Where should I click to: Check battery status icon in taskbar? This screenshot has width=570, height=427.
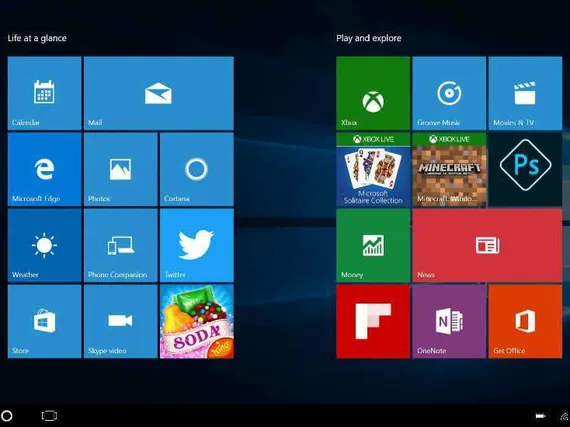pyautogui.click(x=541, y=416)
